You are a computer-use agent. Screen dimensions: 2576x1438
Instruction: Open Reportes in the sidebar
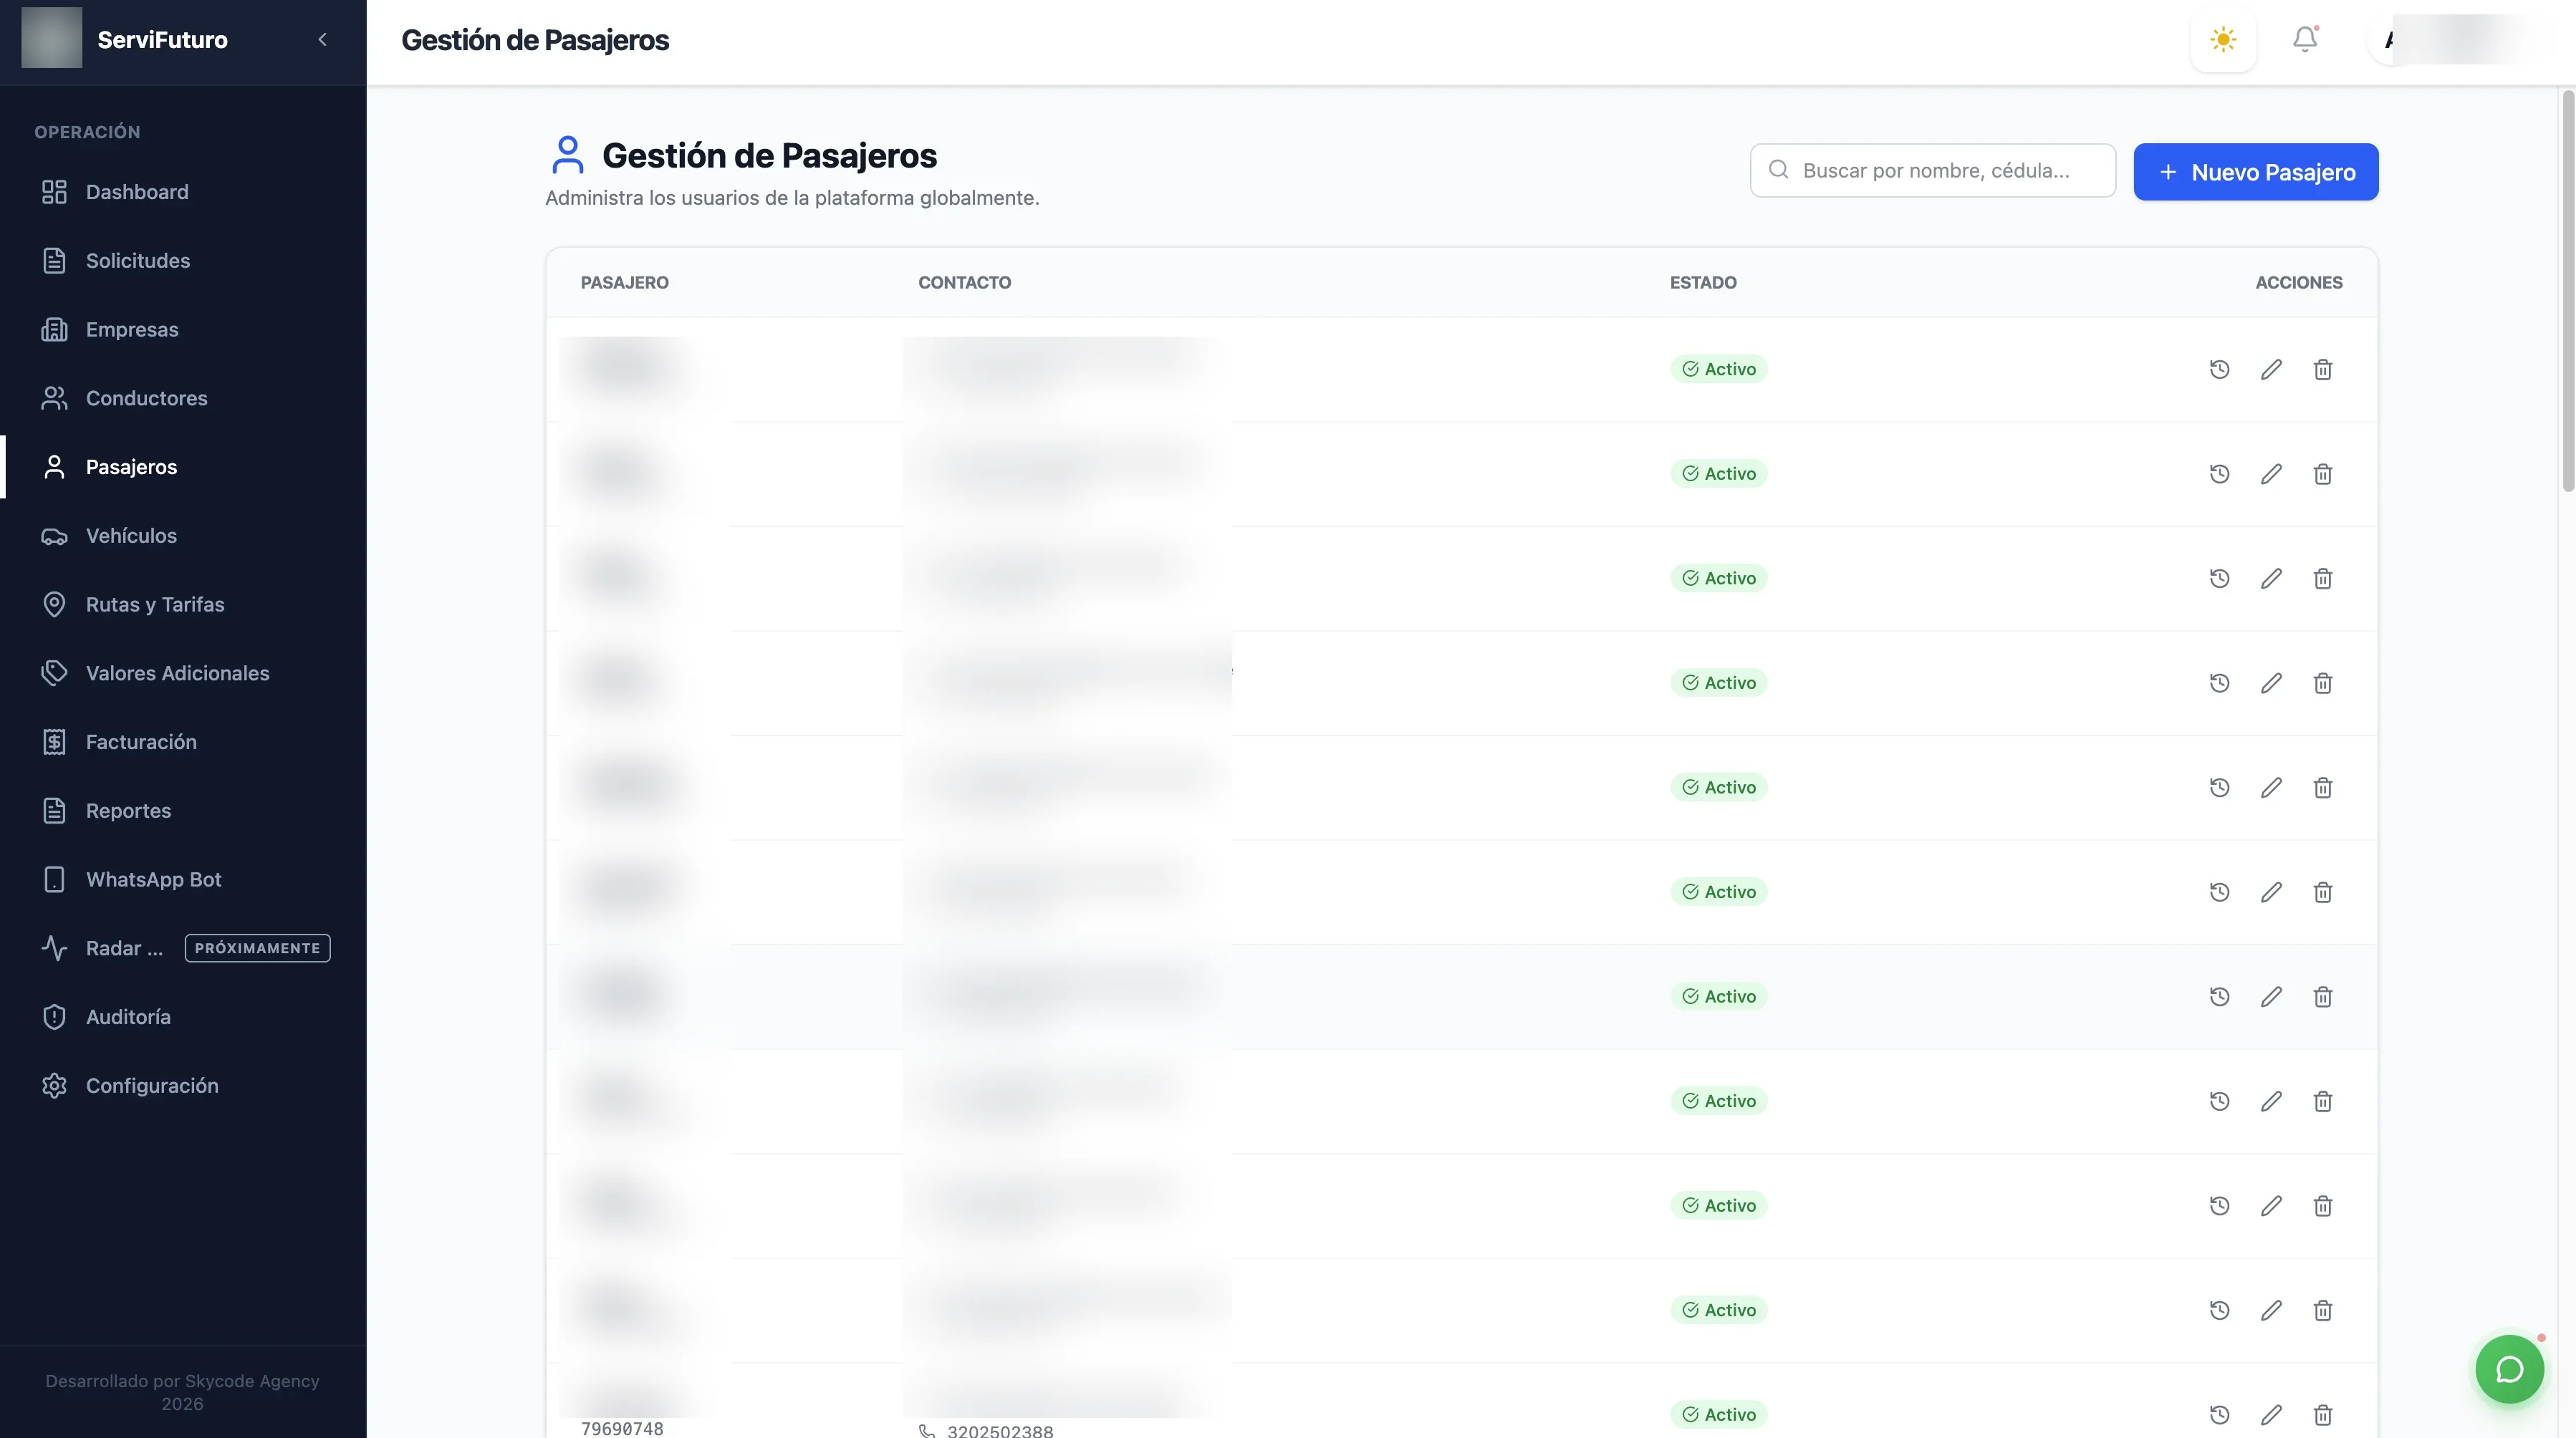184,811
